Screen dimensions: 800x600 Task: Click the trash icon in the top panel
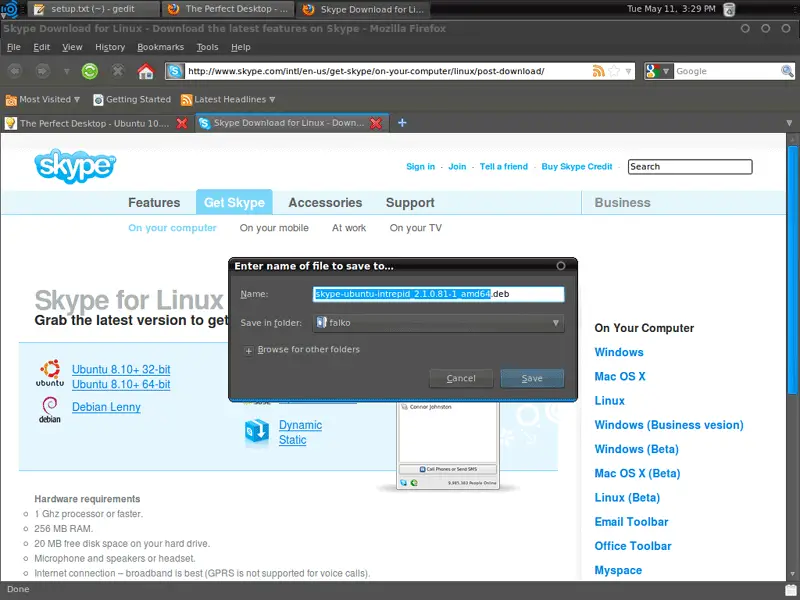coord(730,9)
